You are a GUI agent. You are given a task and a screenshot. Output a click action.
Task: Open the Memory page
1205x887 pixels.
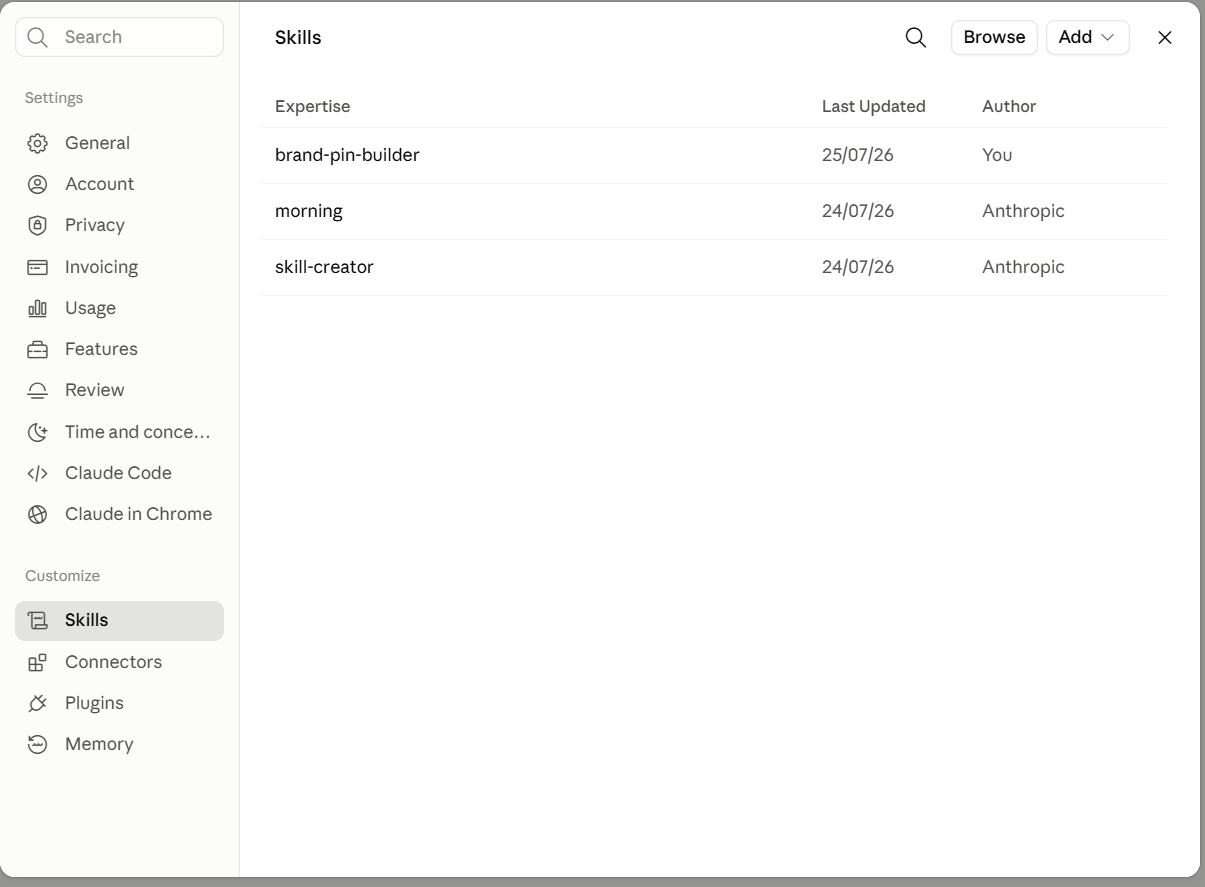(119, 744)
